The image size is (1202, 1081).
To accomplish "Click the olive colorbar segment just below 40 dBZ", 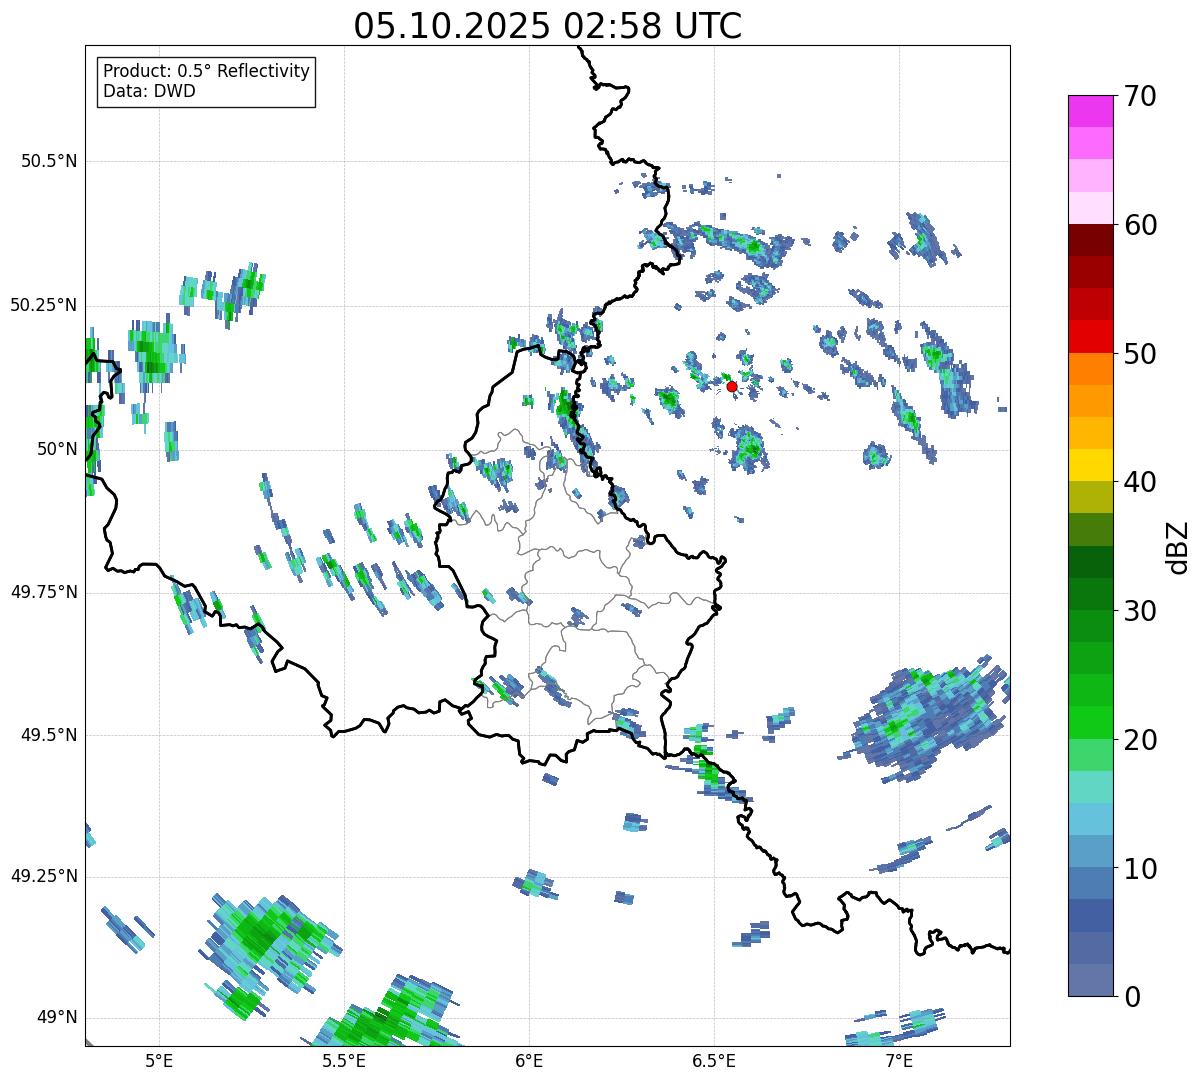I will [x=1090, y=497].
